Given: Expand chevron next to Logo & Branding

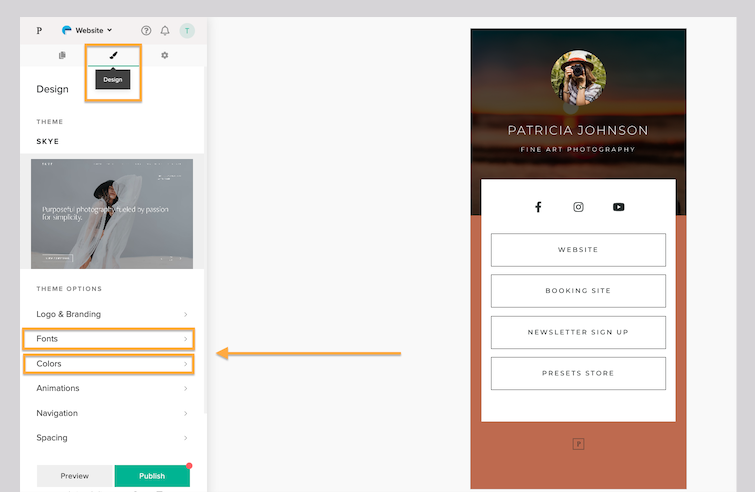Looking at the screenshot, I should click(185, 314).
